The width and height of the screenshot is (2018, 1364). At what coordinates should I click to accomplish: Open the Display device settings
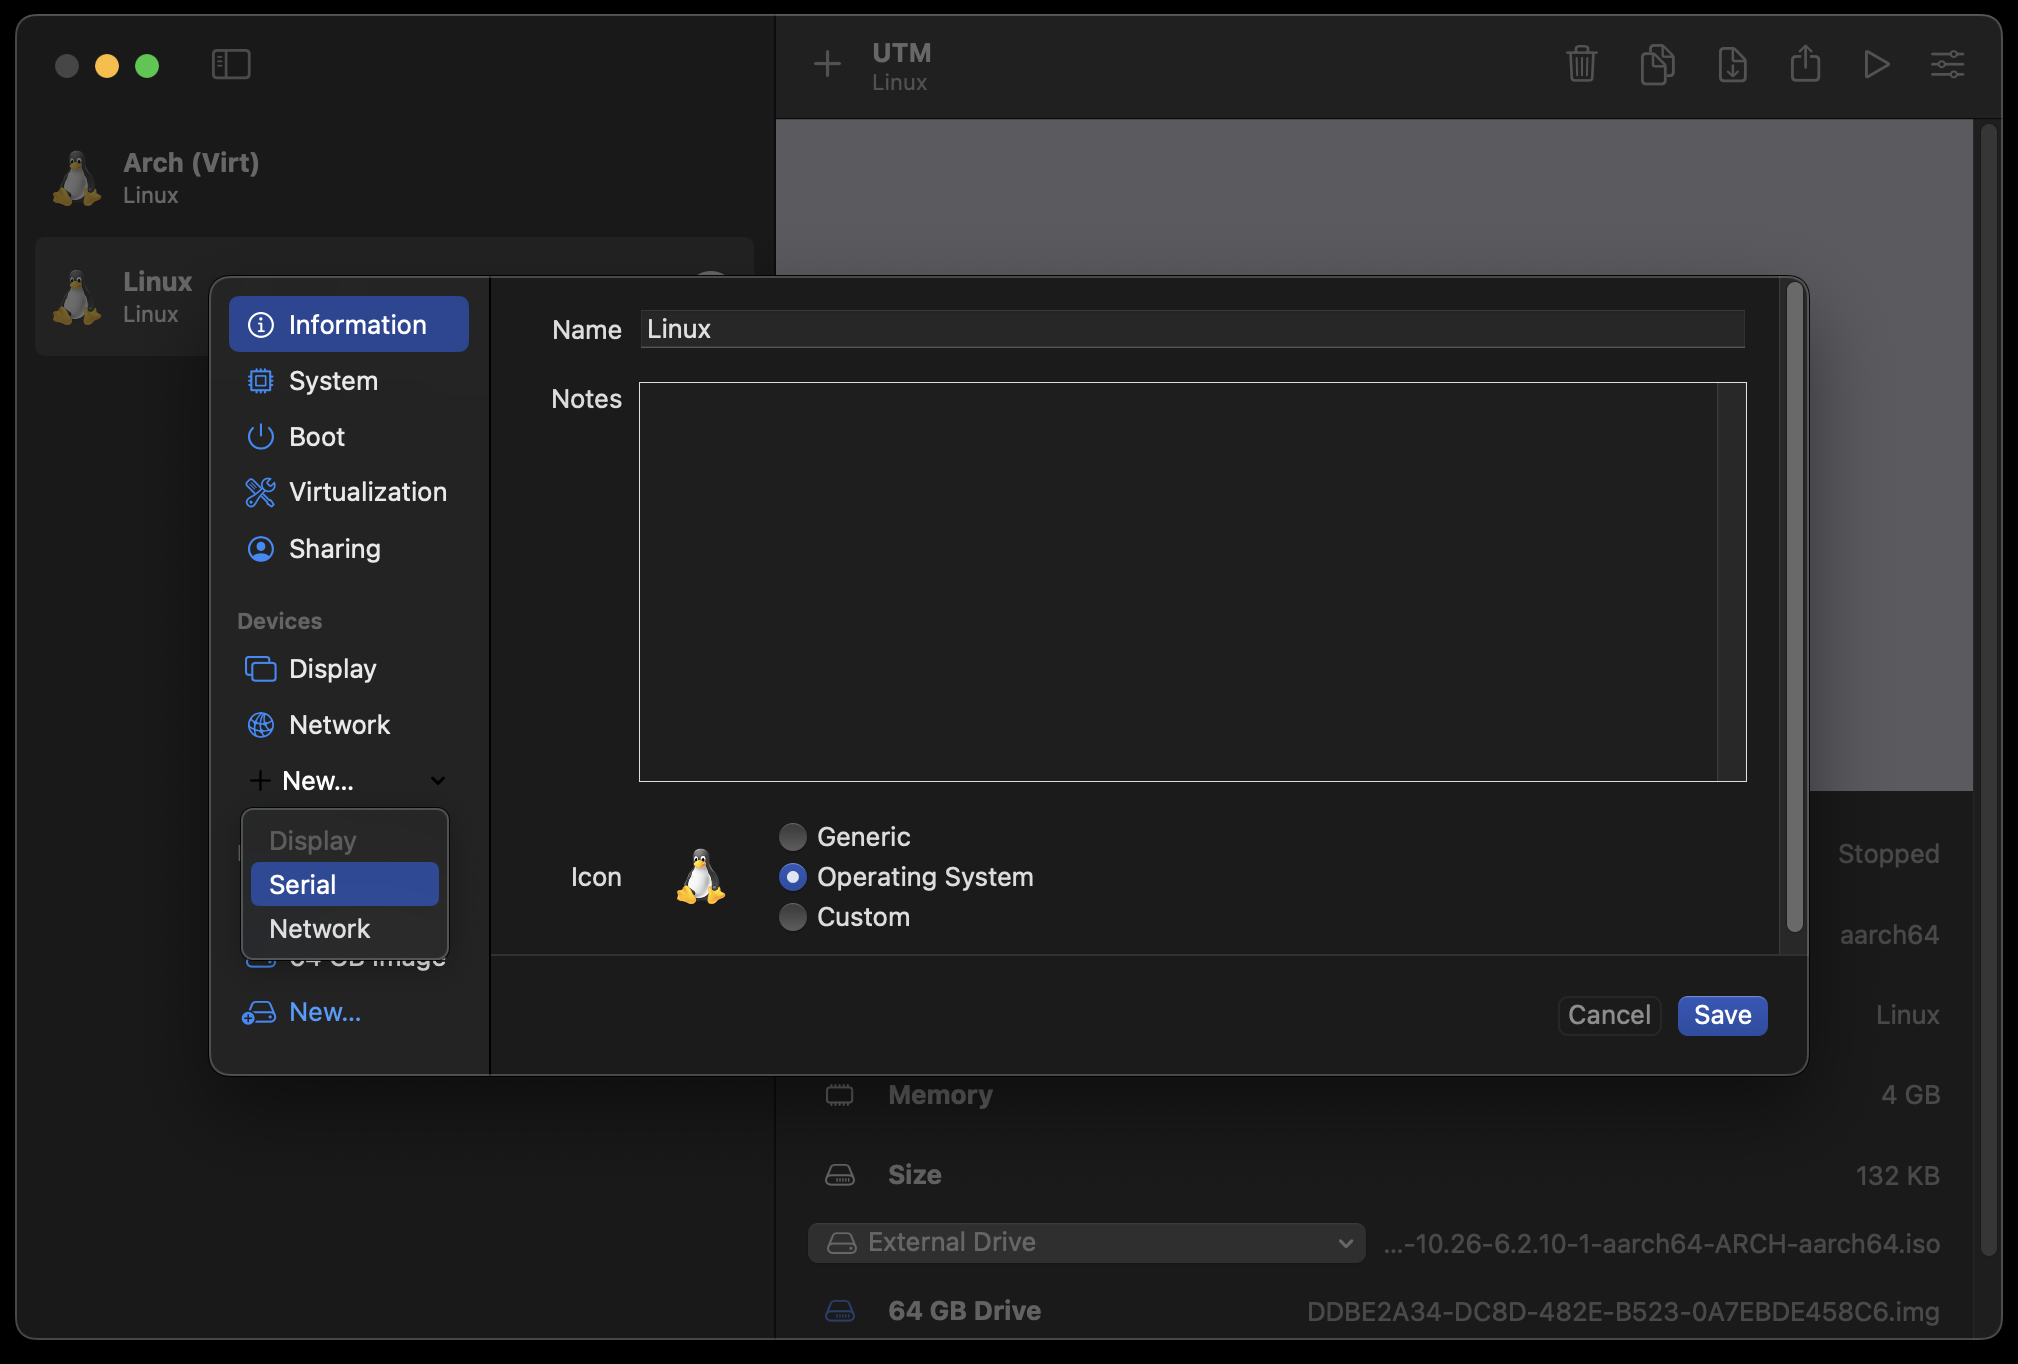[x=349, y=669]
